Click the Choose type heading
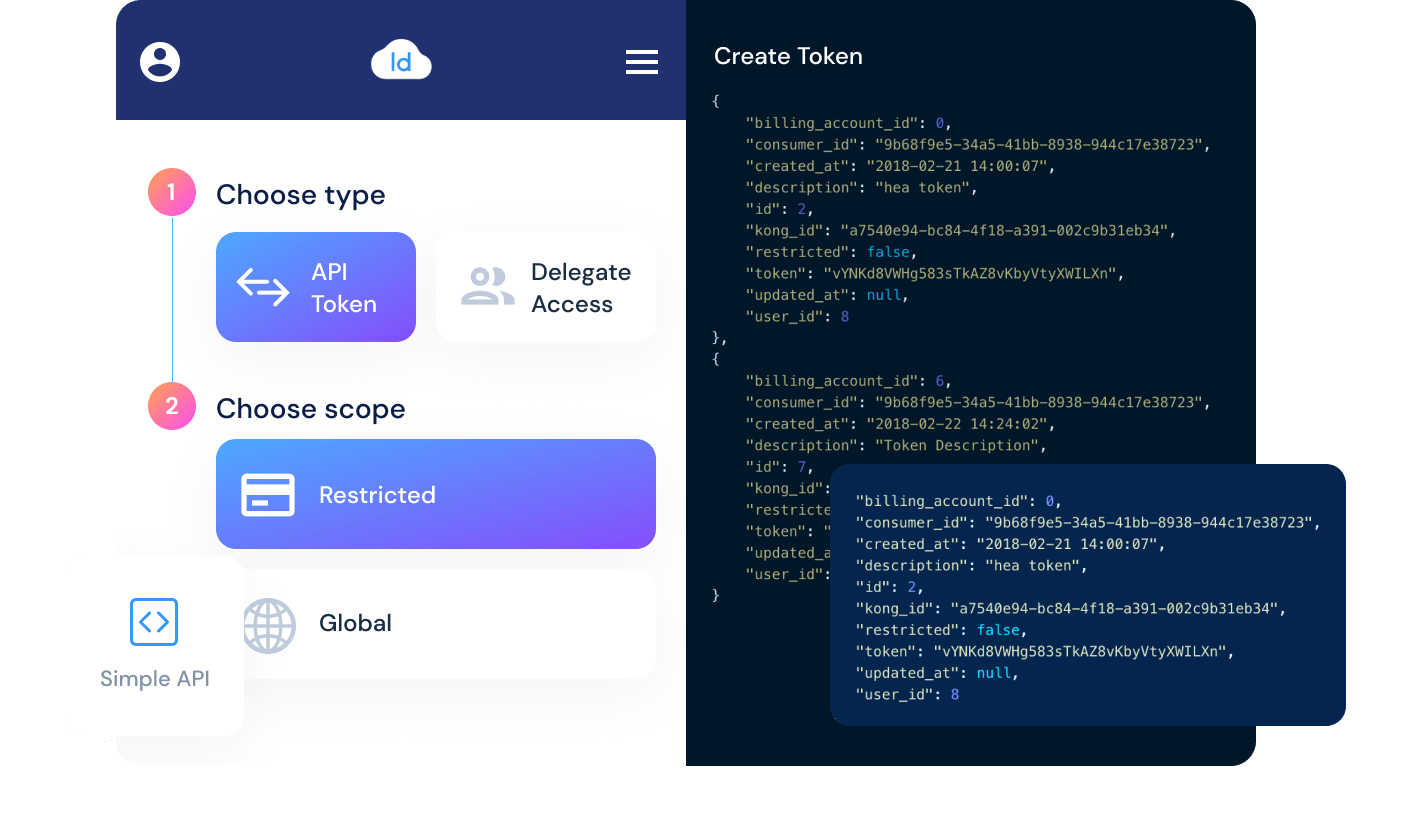Image resolution: width=1424 pixels, height=816 pixels. [x=300, y=195]
